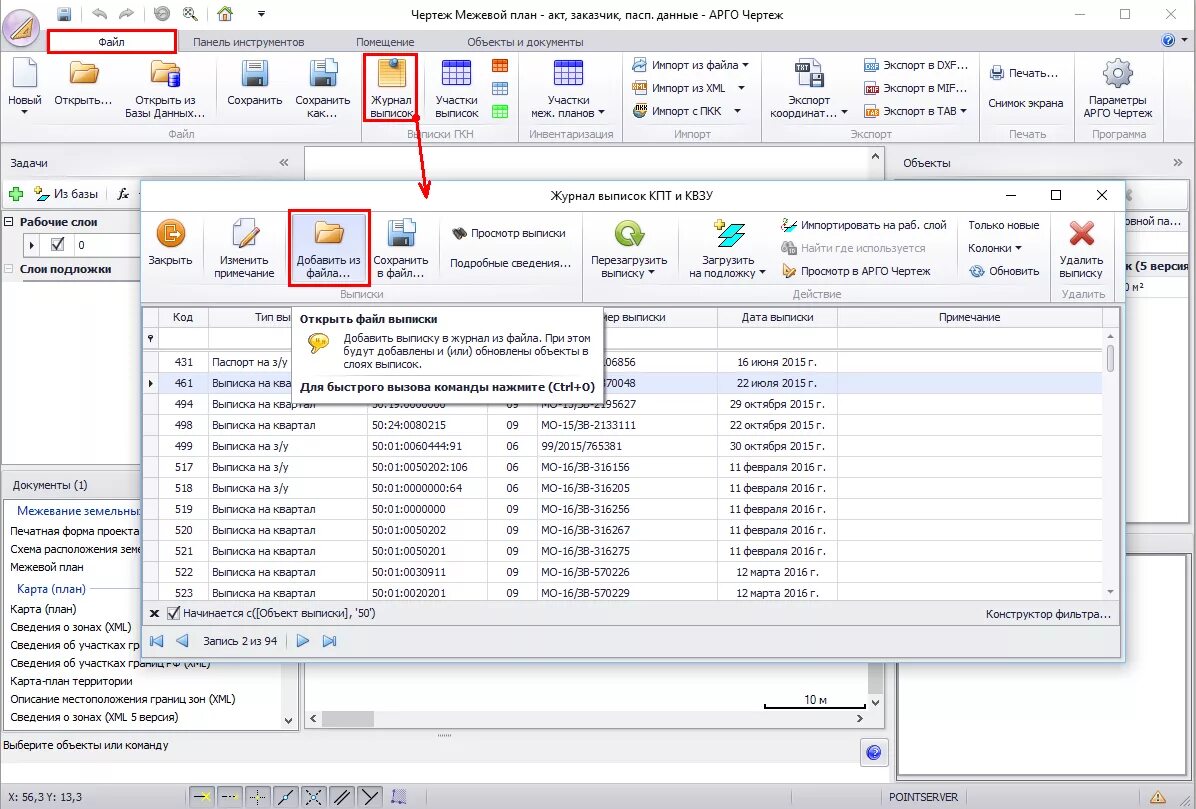The height and width of the screenshot is (809, 1196).
Task: Collapse Рабочие слои tree section
Action: [9, 222]
